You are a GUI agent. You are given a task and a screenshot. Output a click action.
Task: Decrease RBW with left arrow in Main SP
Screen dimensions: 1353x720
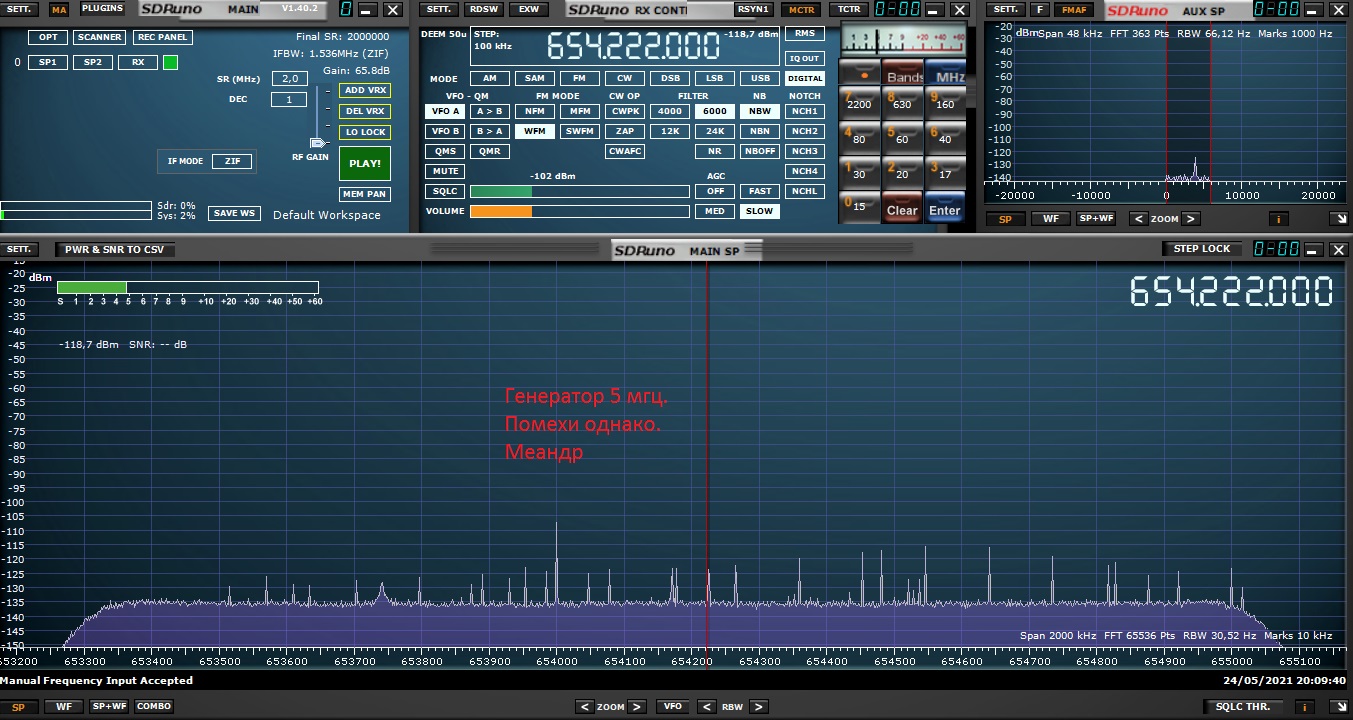(x=708, y=707)
